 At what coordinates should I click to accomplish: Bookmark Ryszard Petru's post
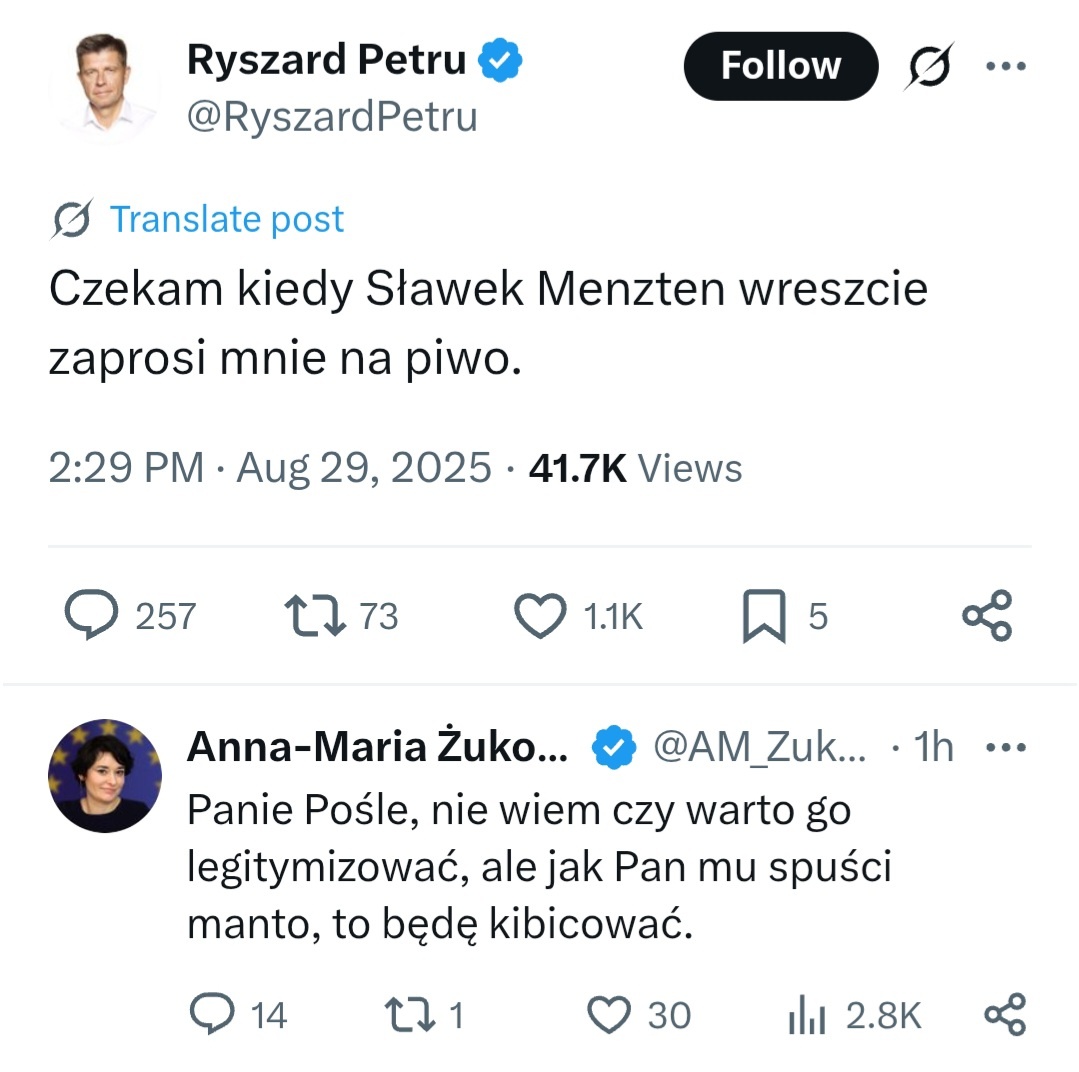pos(764,616)
